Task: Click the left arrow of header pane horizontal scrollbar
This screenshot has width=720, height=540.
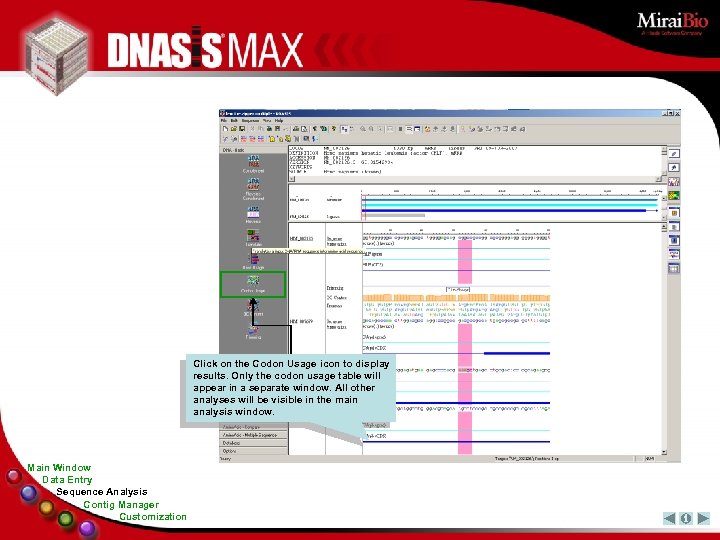Action: (x=291, y=179)
